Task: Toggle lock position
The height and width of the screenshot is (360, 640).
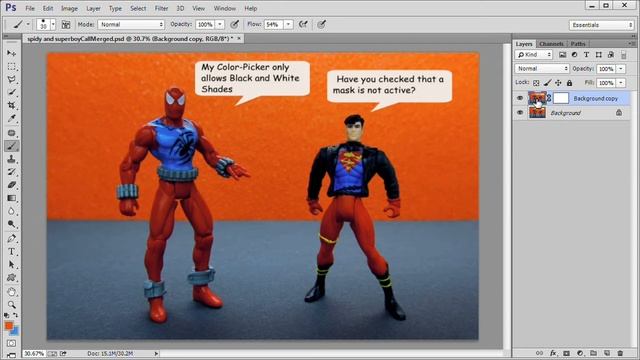Action: click(558, 83)
